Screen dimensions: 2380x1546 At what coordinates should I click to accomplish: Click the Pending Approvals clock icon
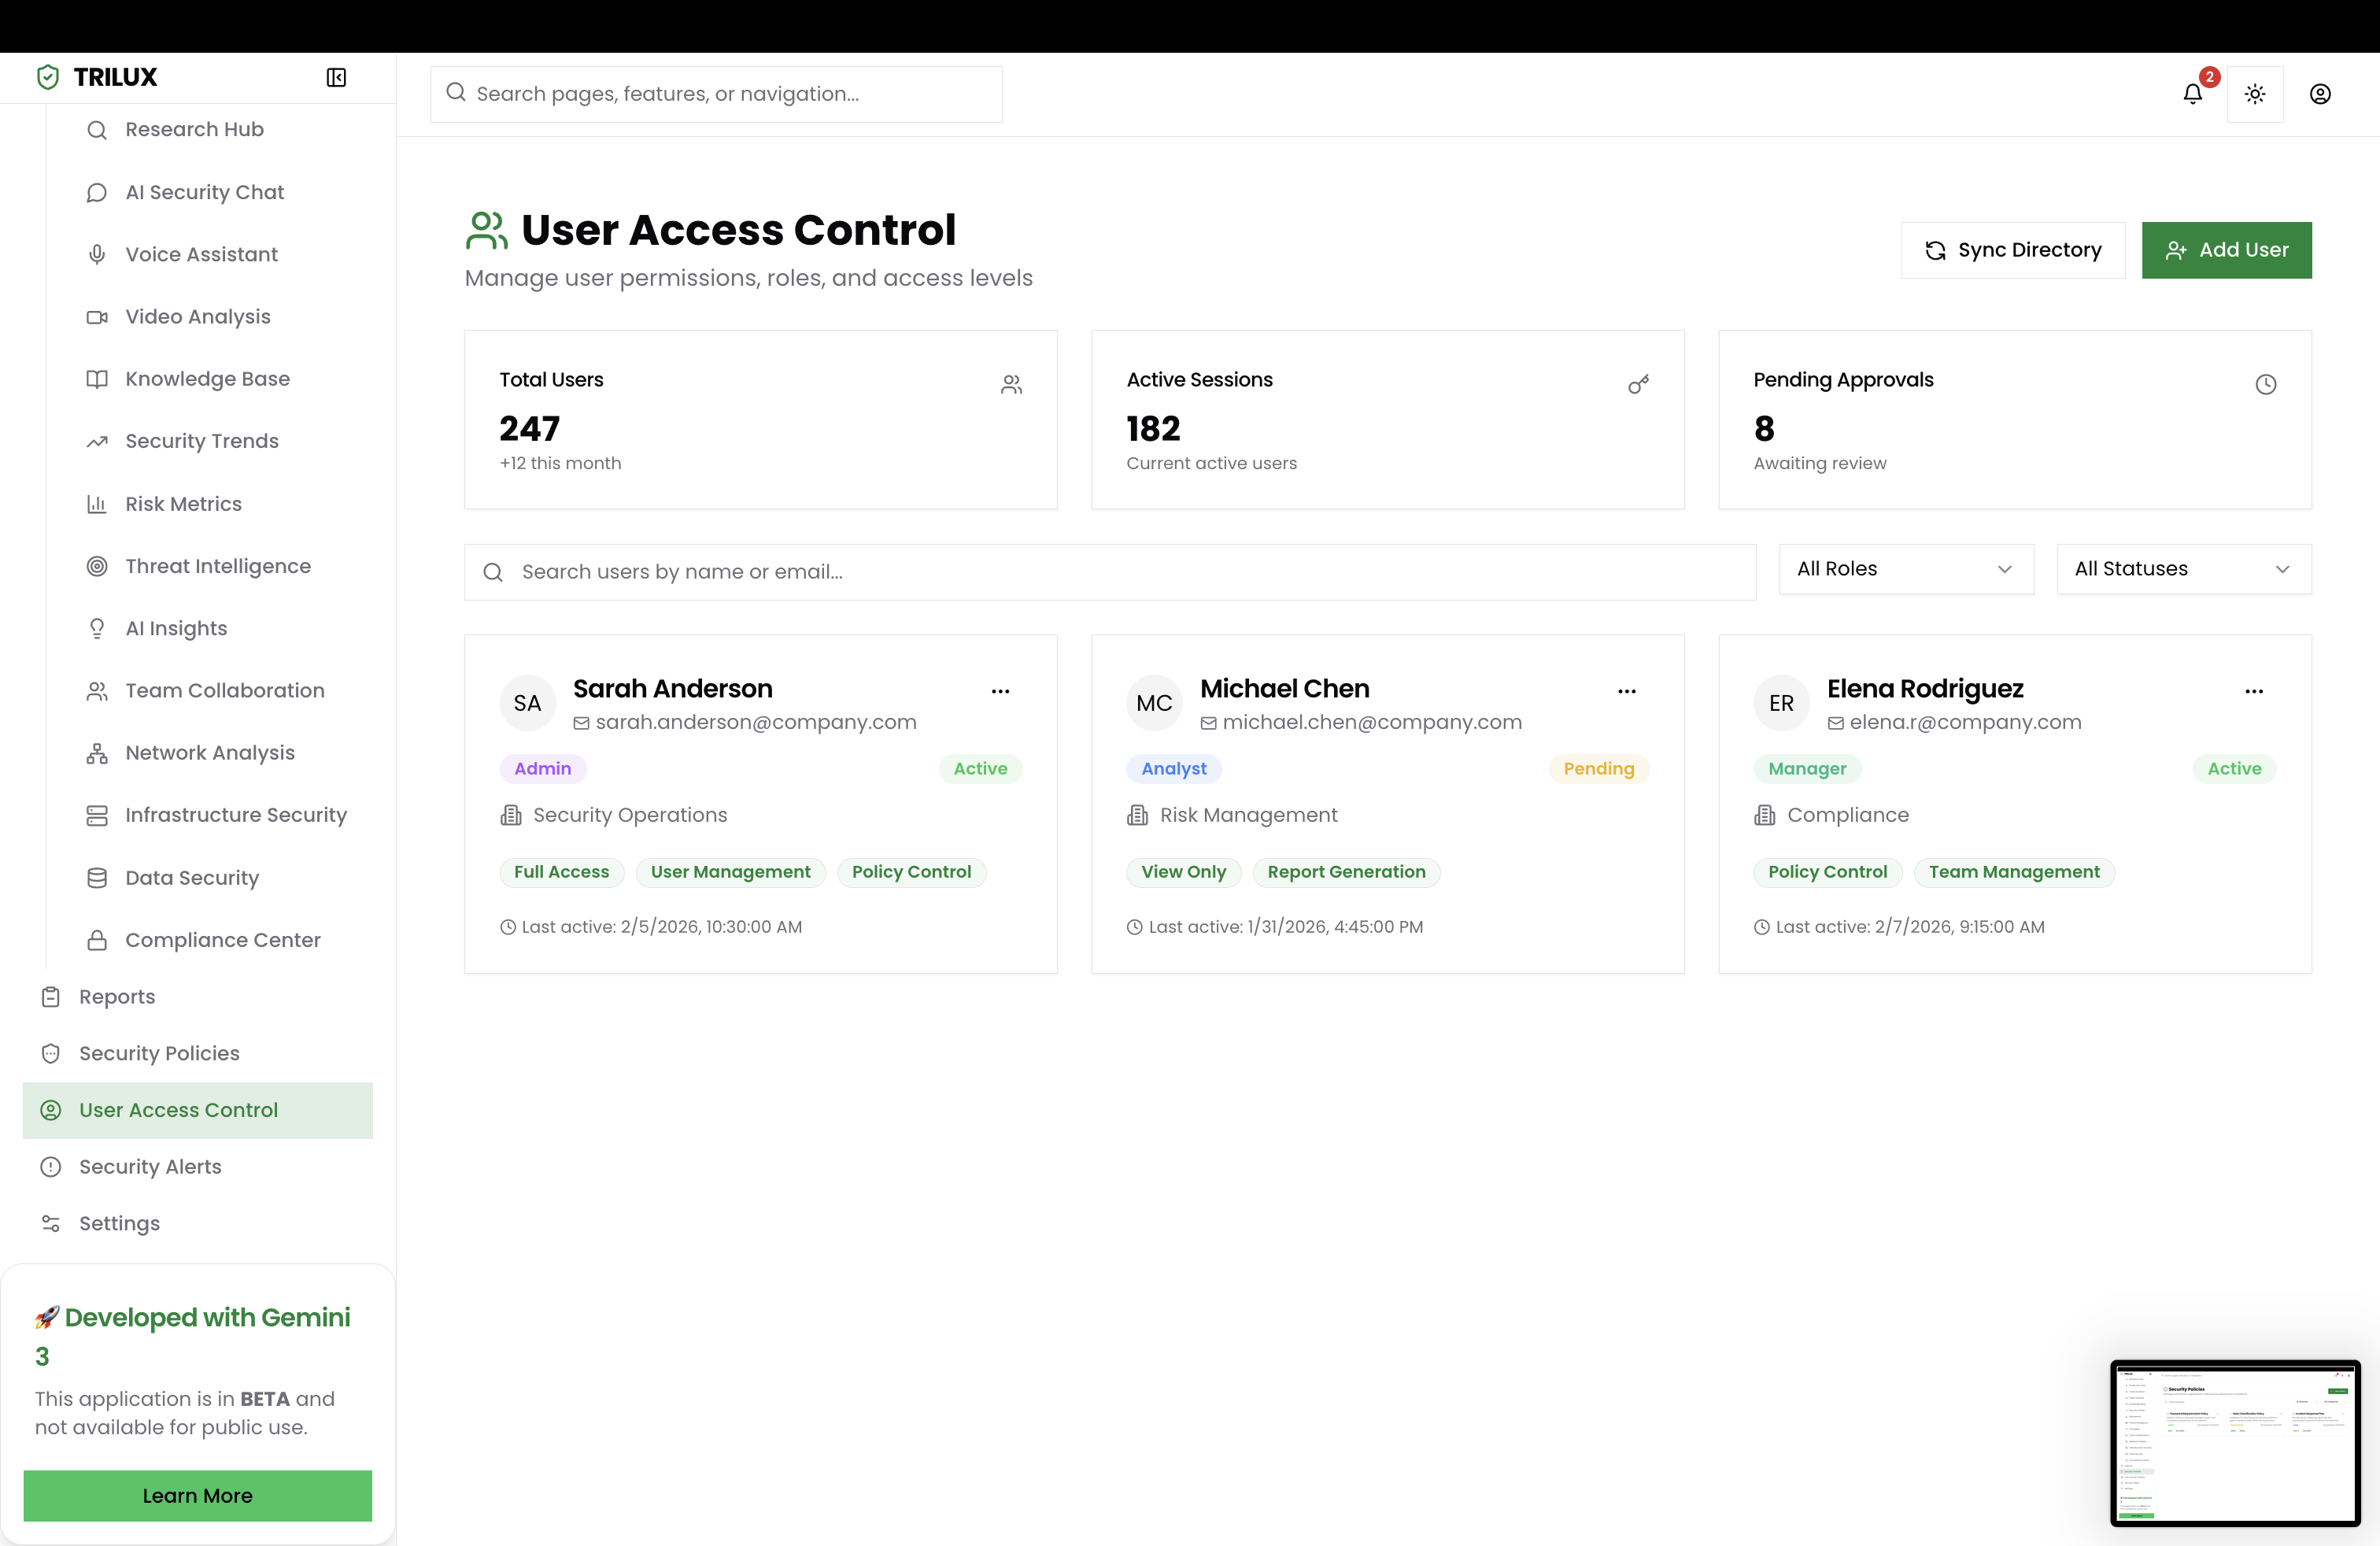2265,384
